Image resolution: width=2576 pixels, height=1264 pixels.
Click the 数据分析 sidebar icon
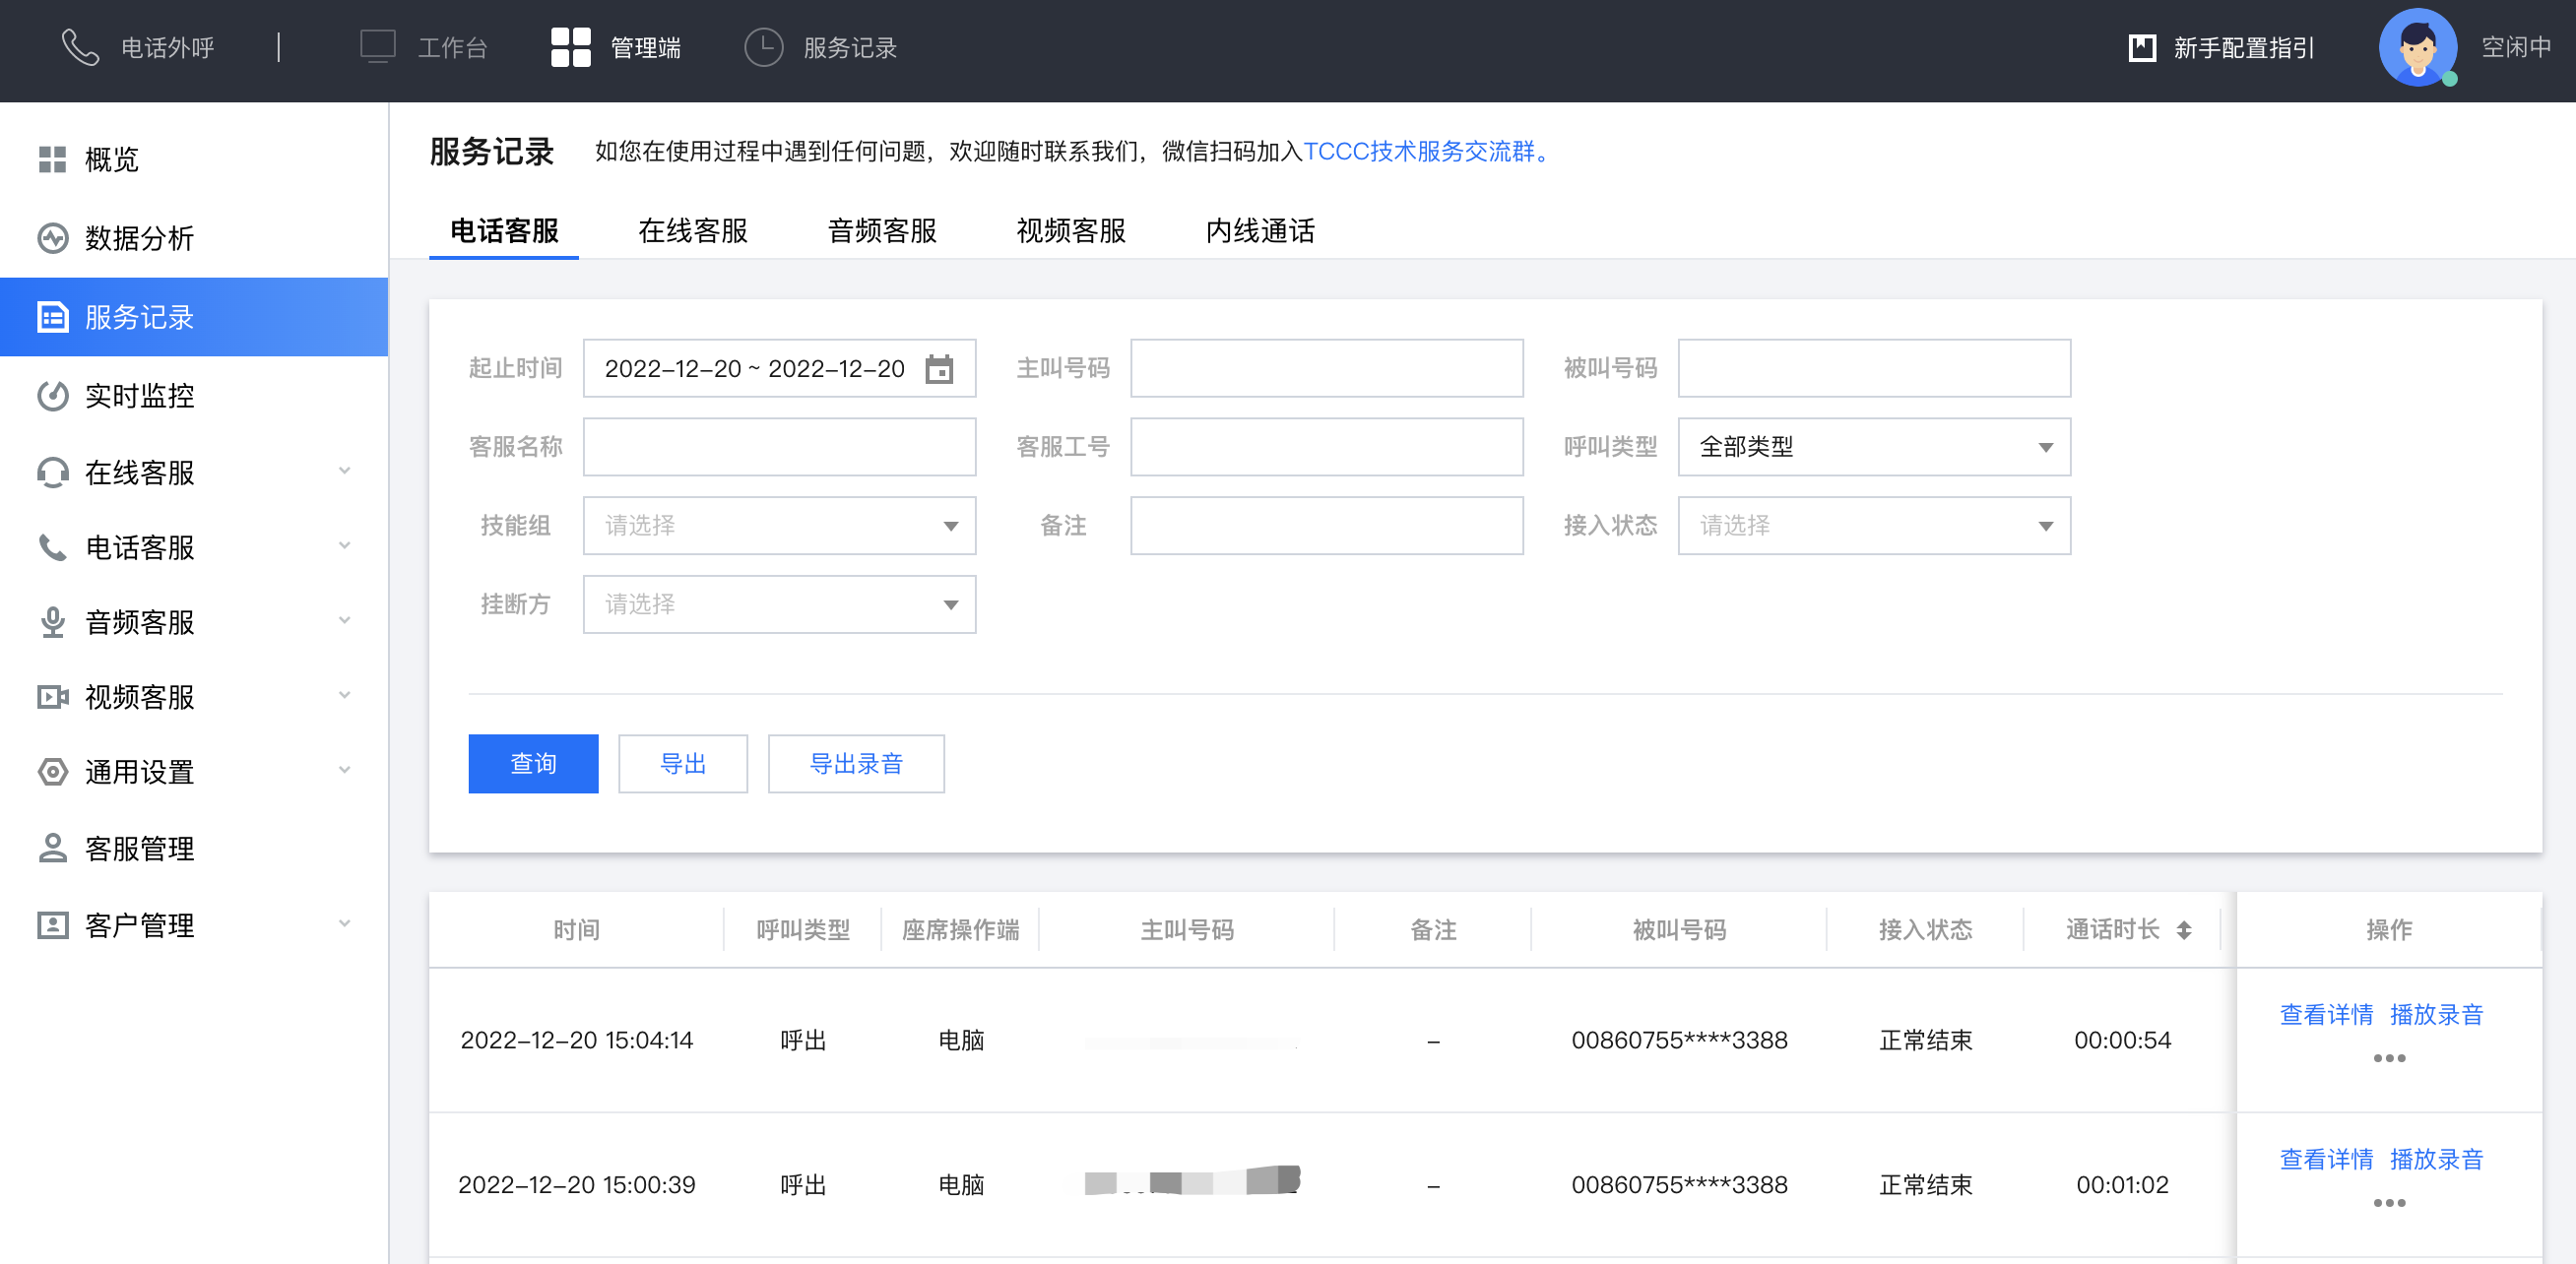tap(52, 238)
